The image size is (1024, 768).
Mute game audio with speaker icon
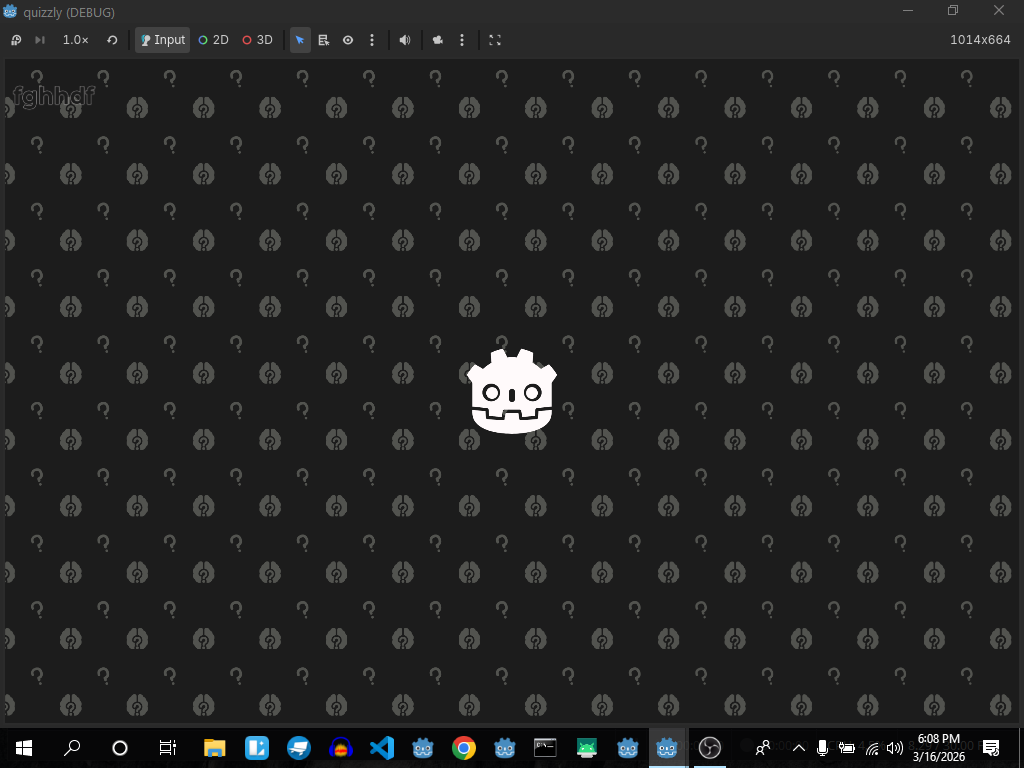pyautogui.click(x=405, y=40)
